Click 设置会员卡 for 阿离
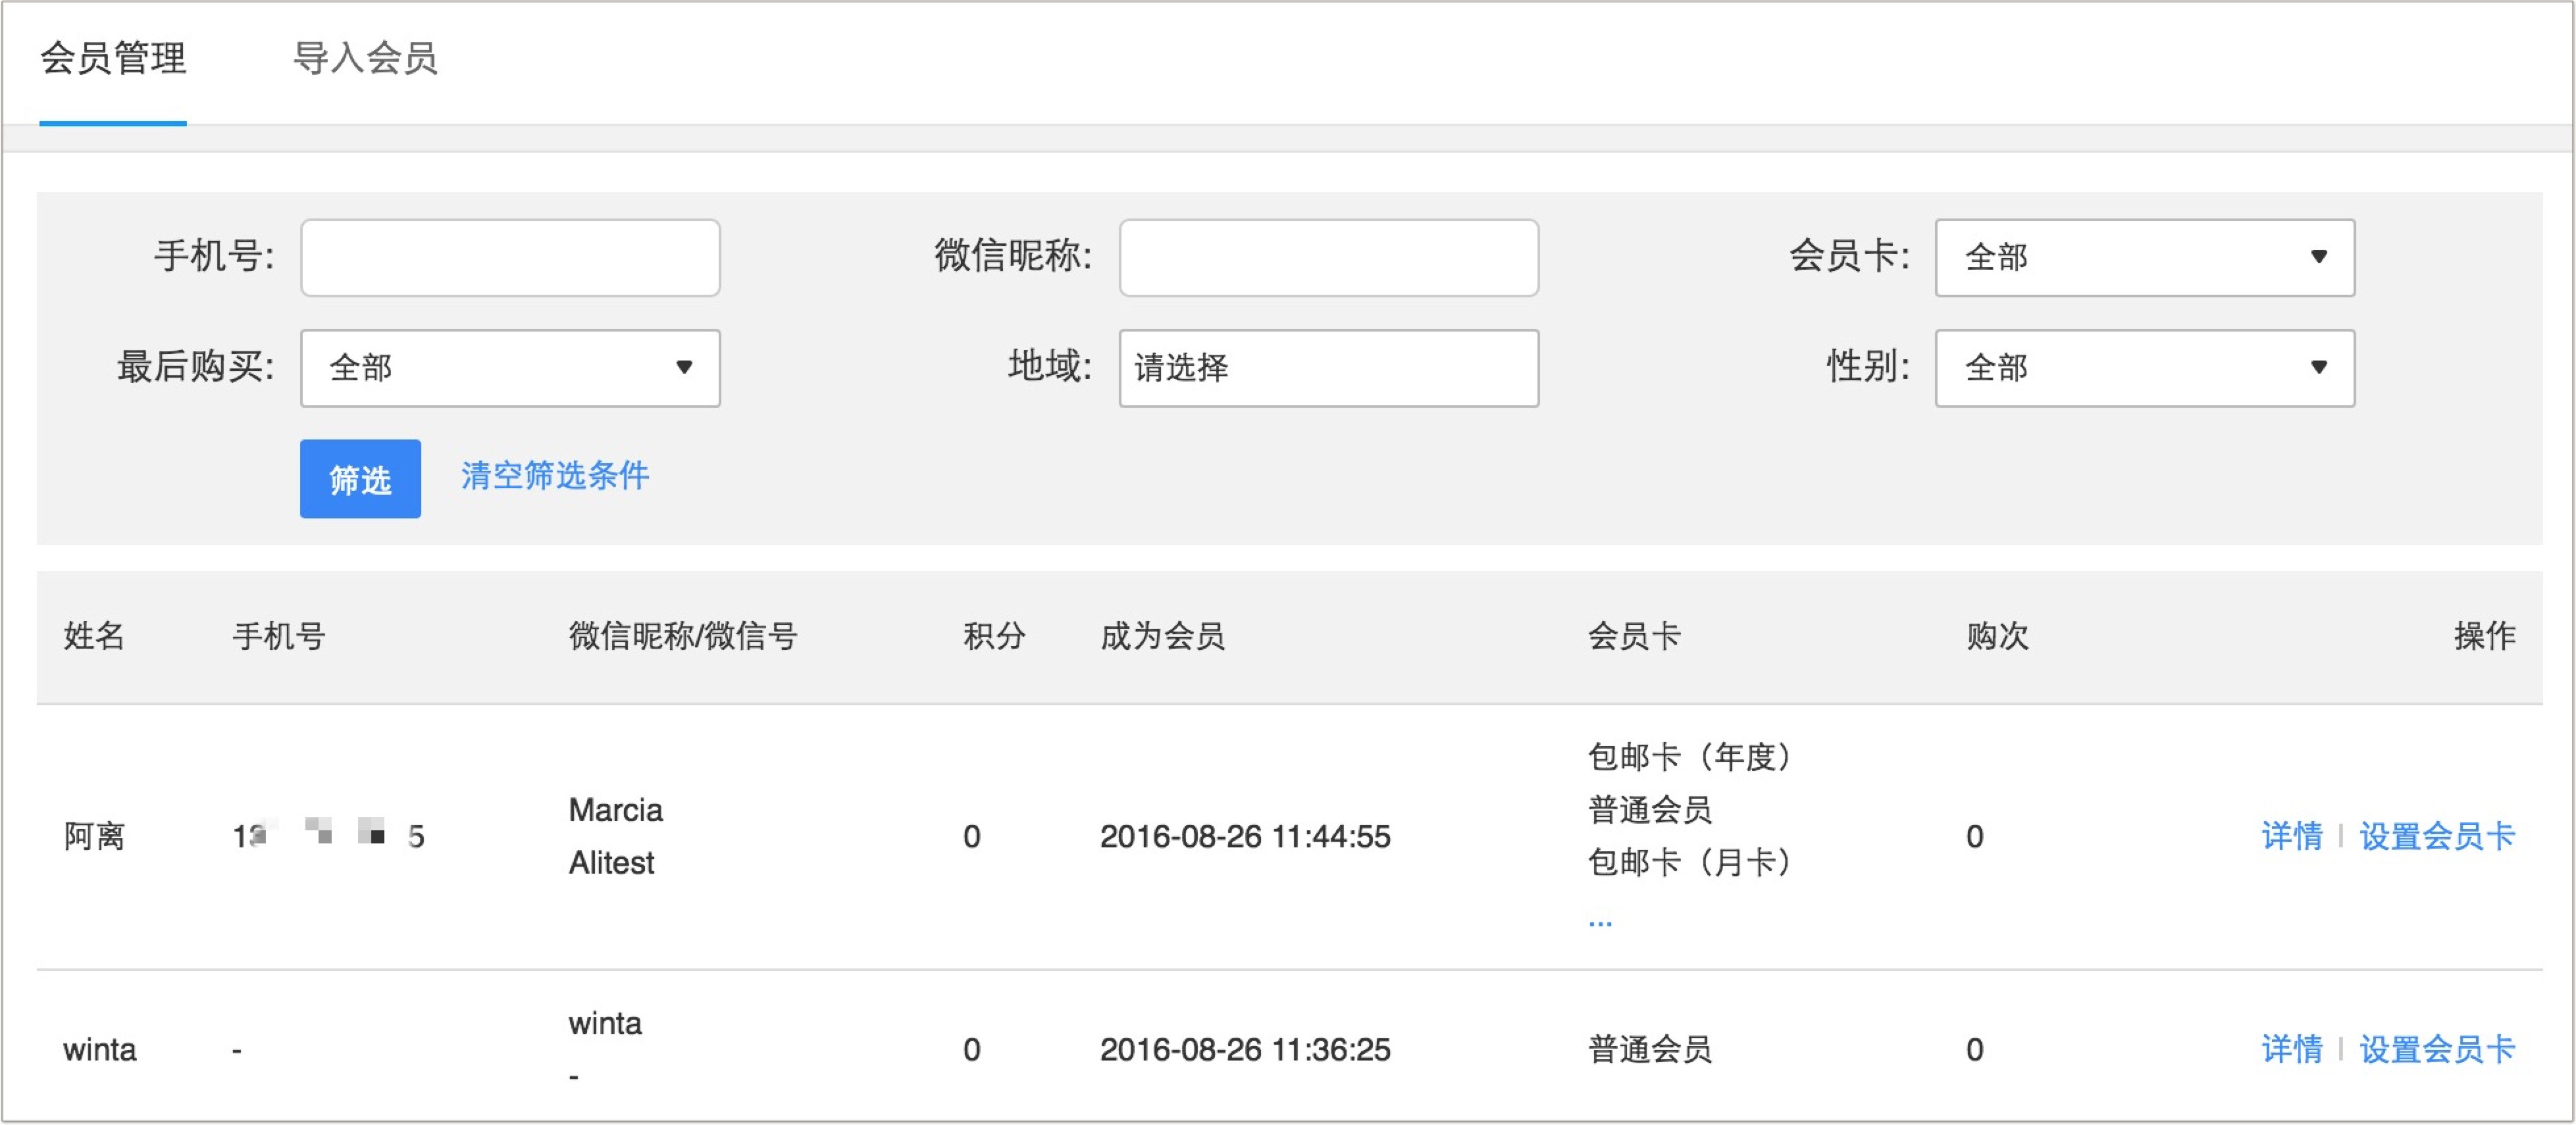The width and height of the screenshot is (2576, 1125). point(2440,837)
